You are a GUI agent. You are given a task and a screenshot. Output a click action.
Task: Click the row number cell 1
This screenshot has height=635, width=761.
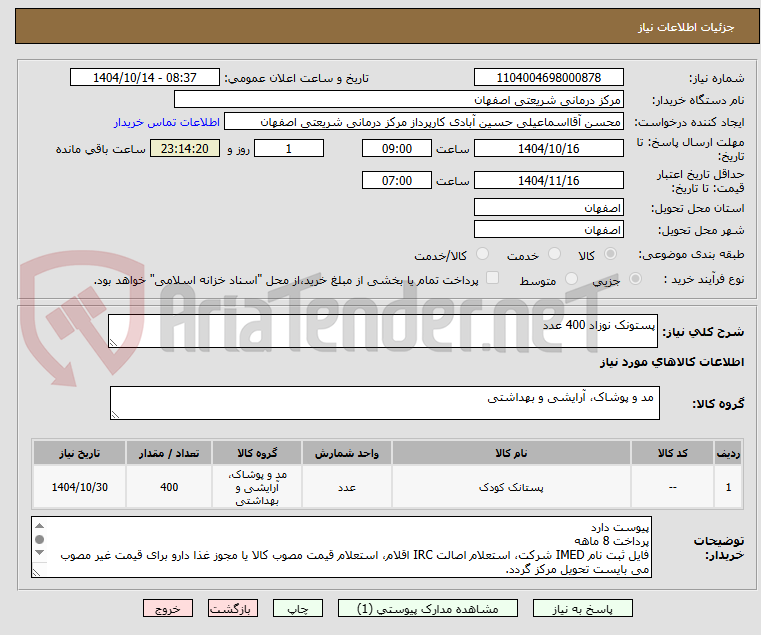(728, 487)
